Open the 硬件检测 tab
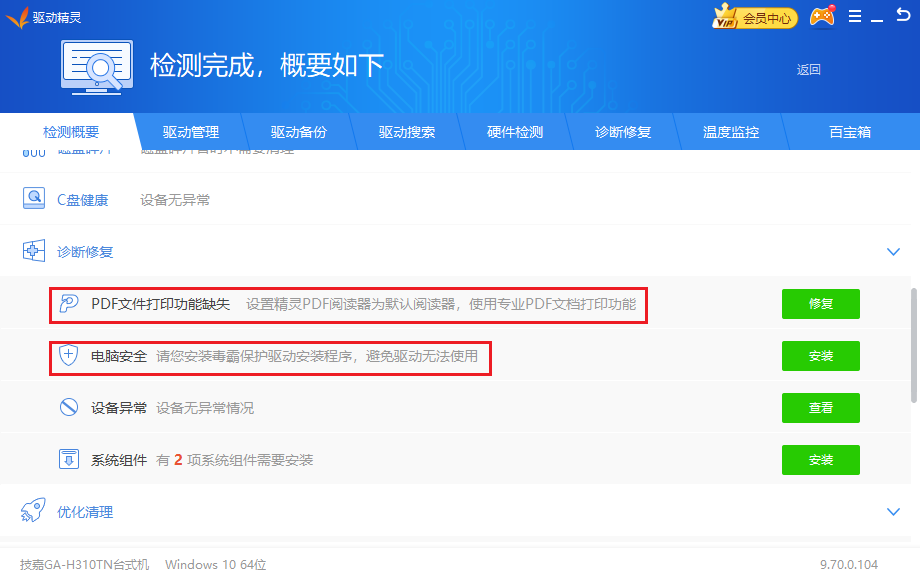Screen dimensions: 920x580 click(x=515, y=132)
